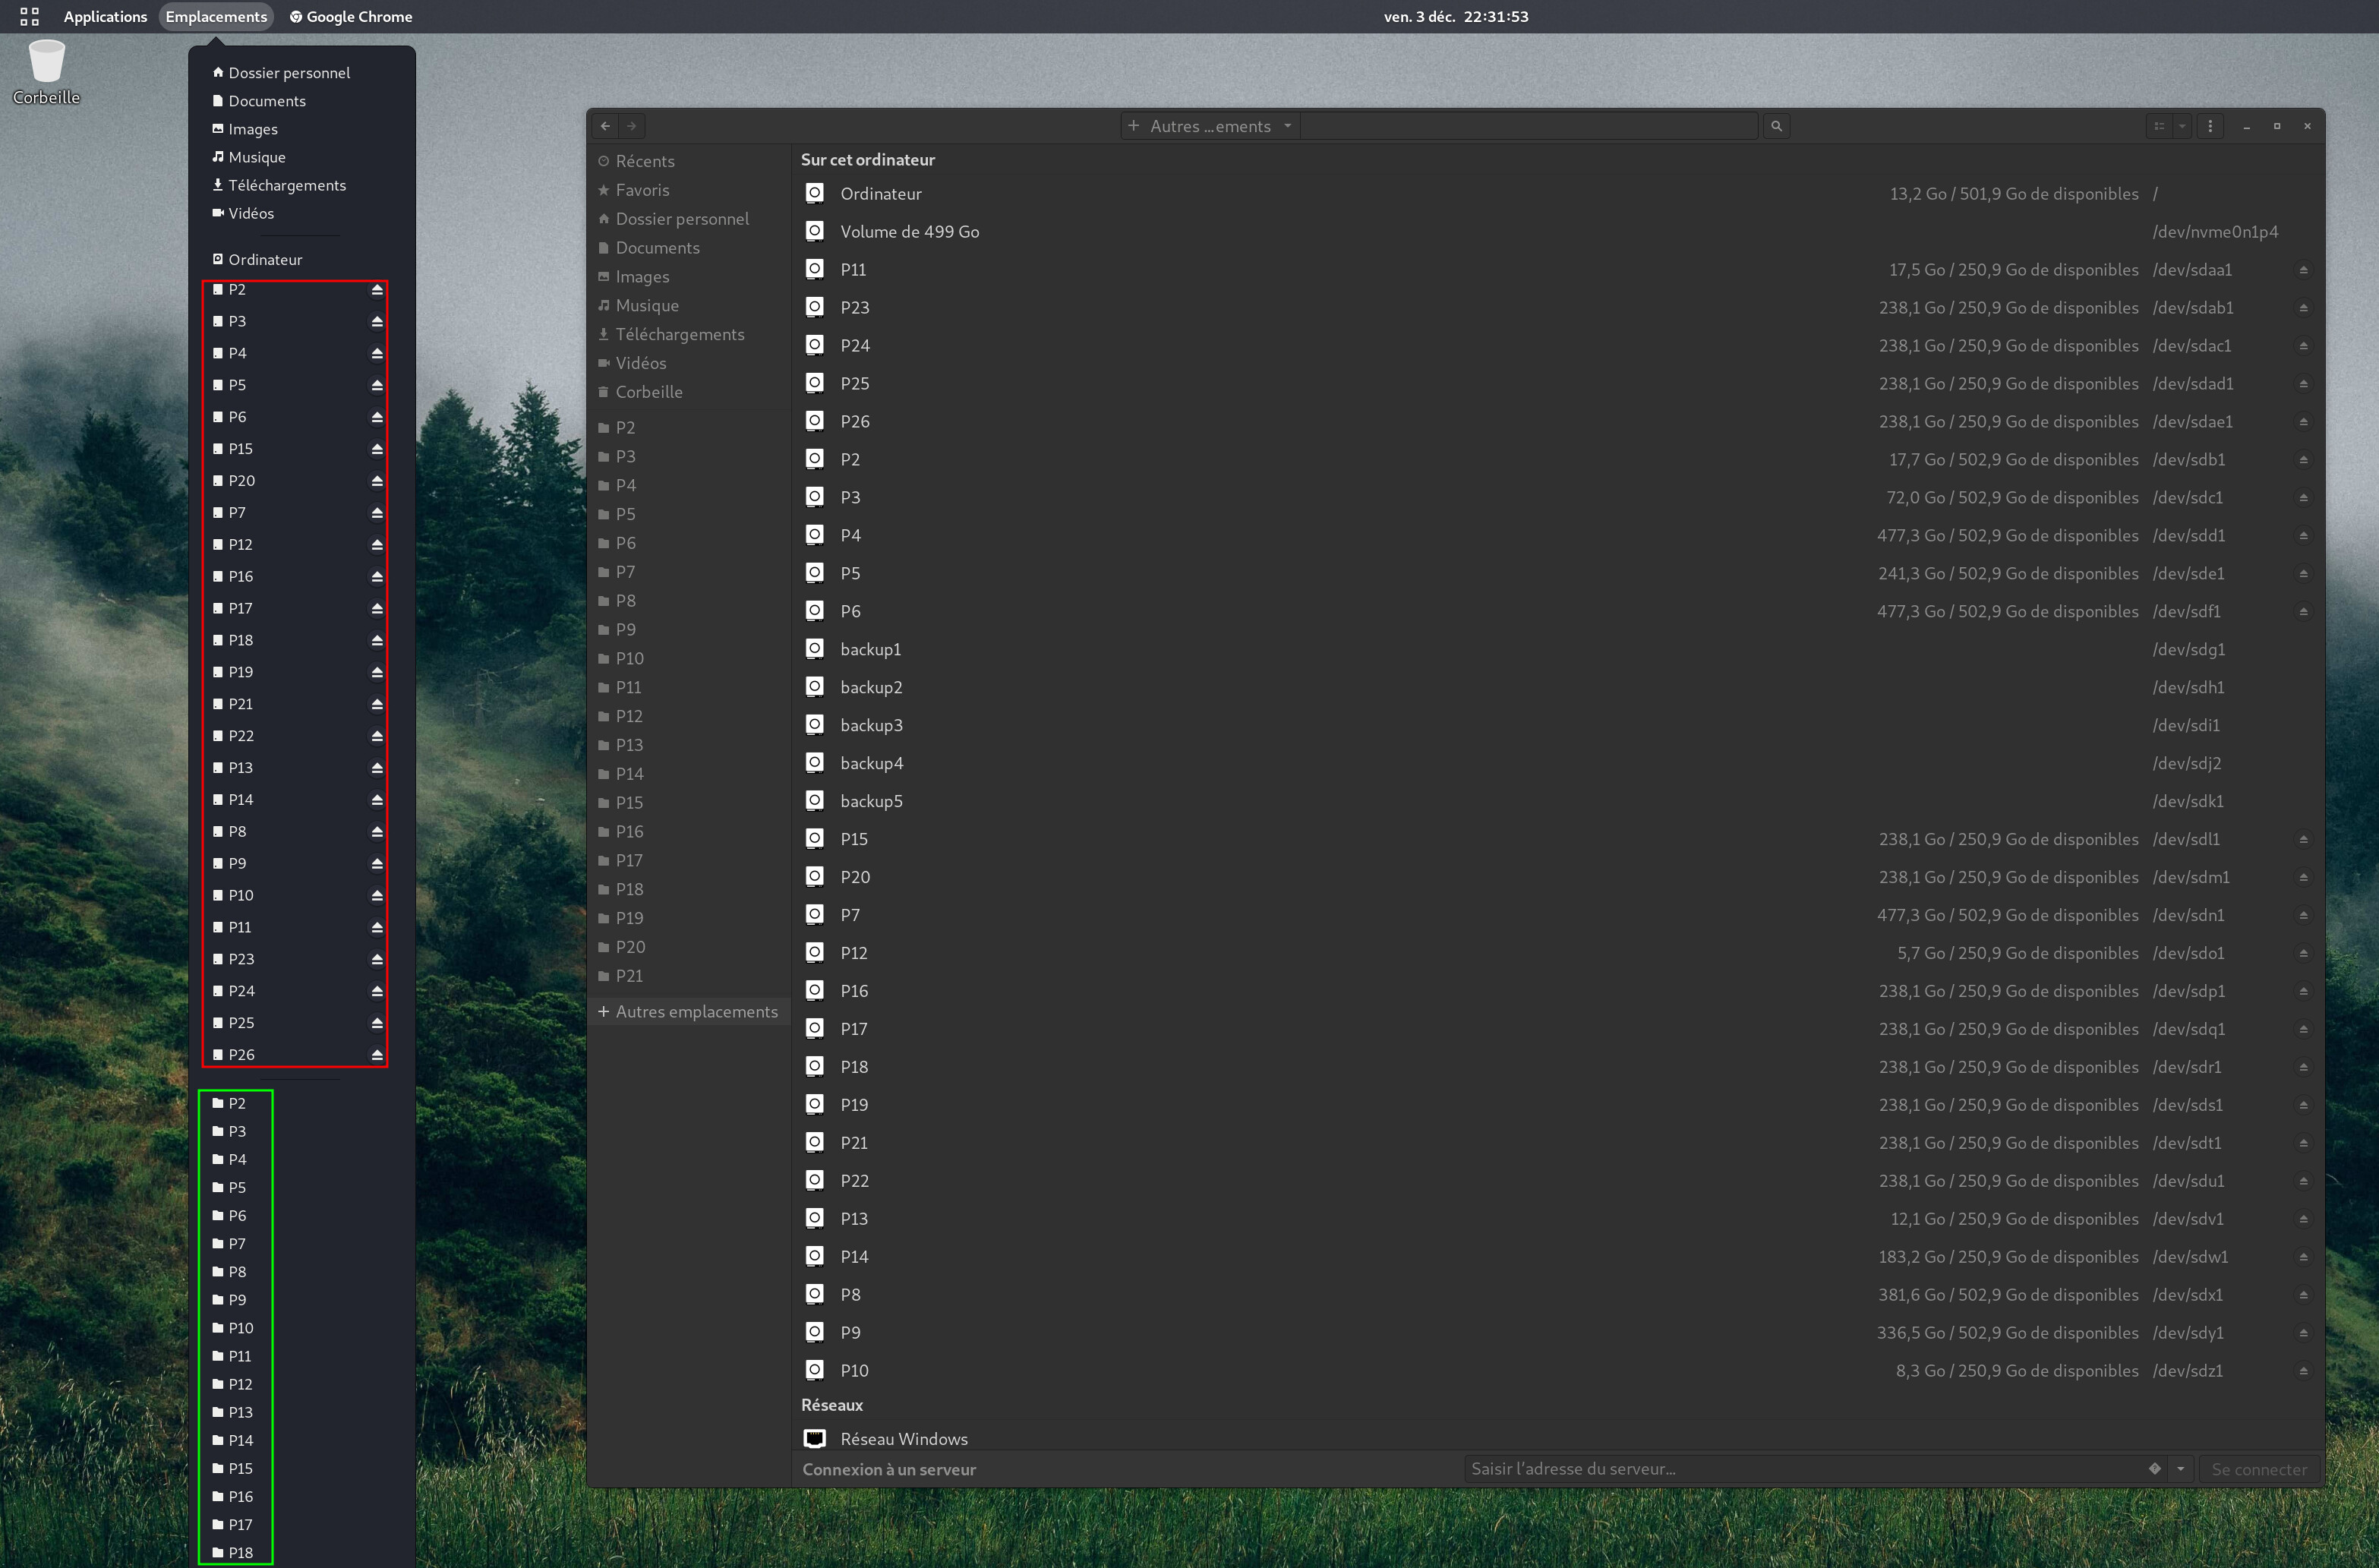This screenshot has height=1568, width=2379.
Task: Eject P4 volume /dev/sdd1
Action: point(2303,536)
